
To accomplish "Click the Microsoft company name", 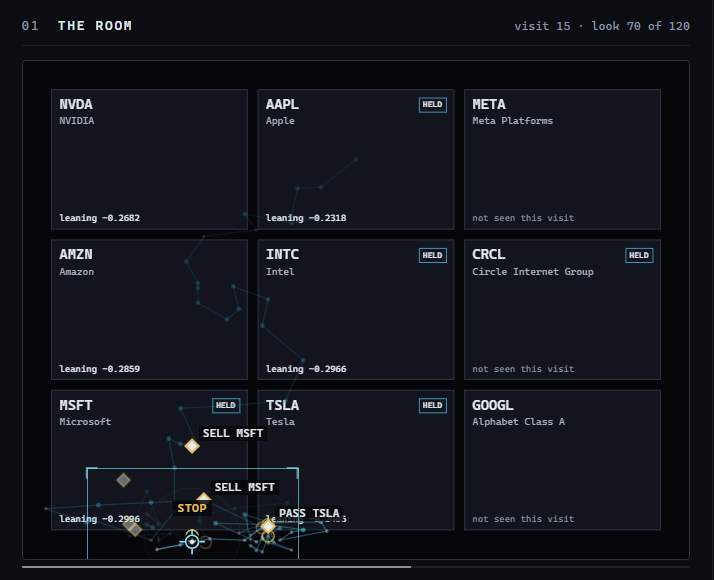I will click(x=85, y=422).
